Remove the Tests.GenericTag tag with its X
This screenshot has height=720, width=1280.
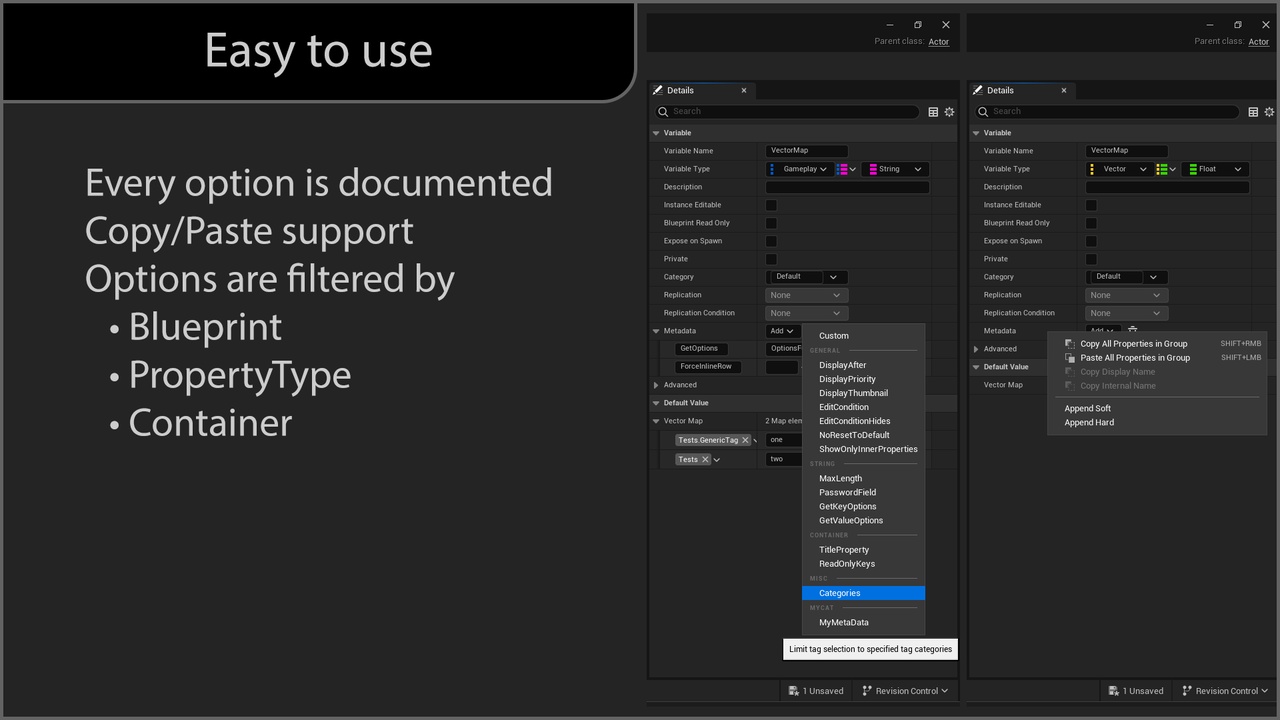(x=745, y=440)
